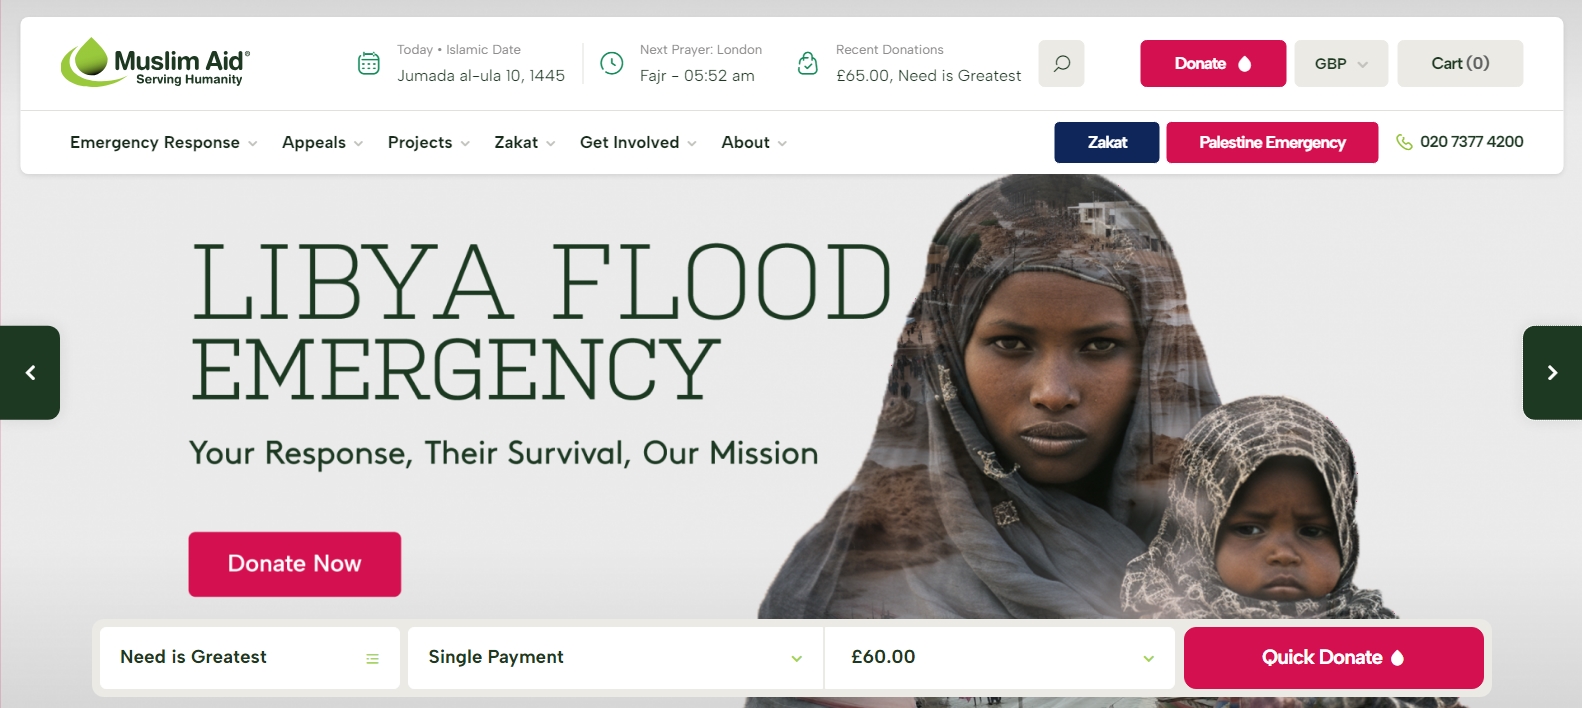Advance to next slide arrow
The image size is (1582, 708).
coord(1552,373)
